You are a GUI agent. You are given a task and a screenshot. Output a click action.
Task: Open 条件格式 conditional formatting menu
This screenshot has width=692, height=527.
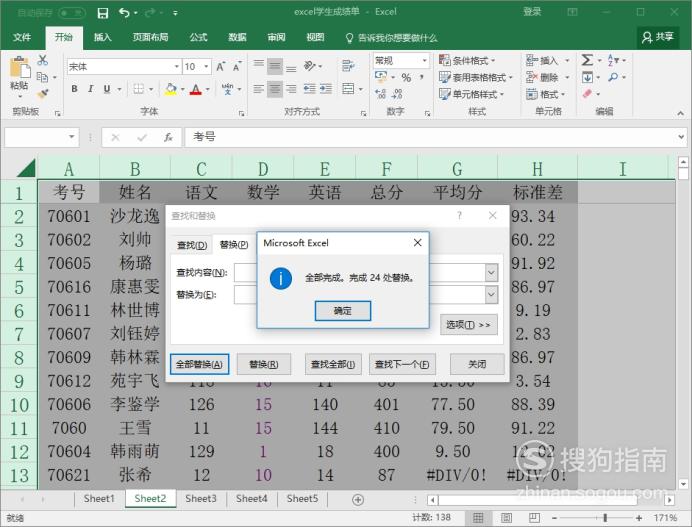[x=467, y=60]
